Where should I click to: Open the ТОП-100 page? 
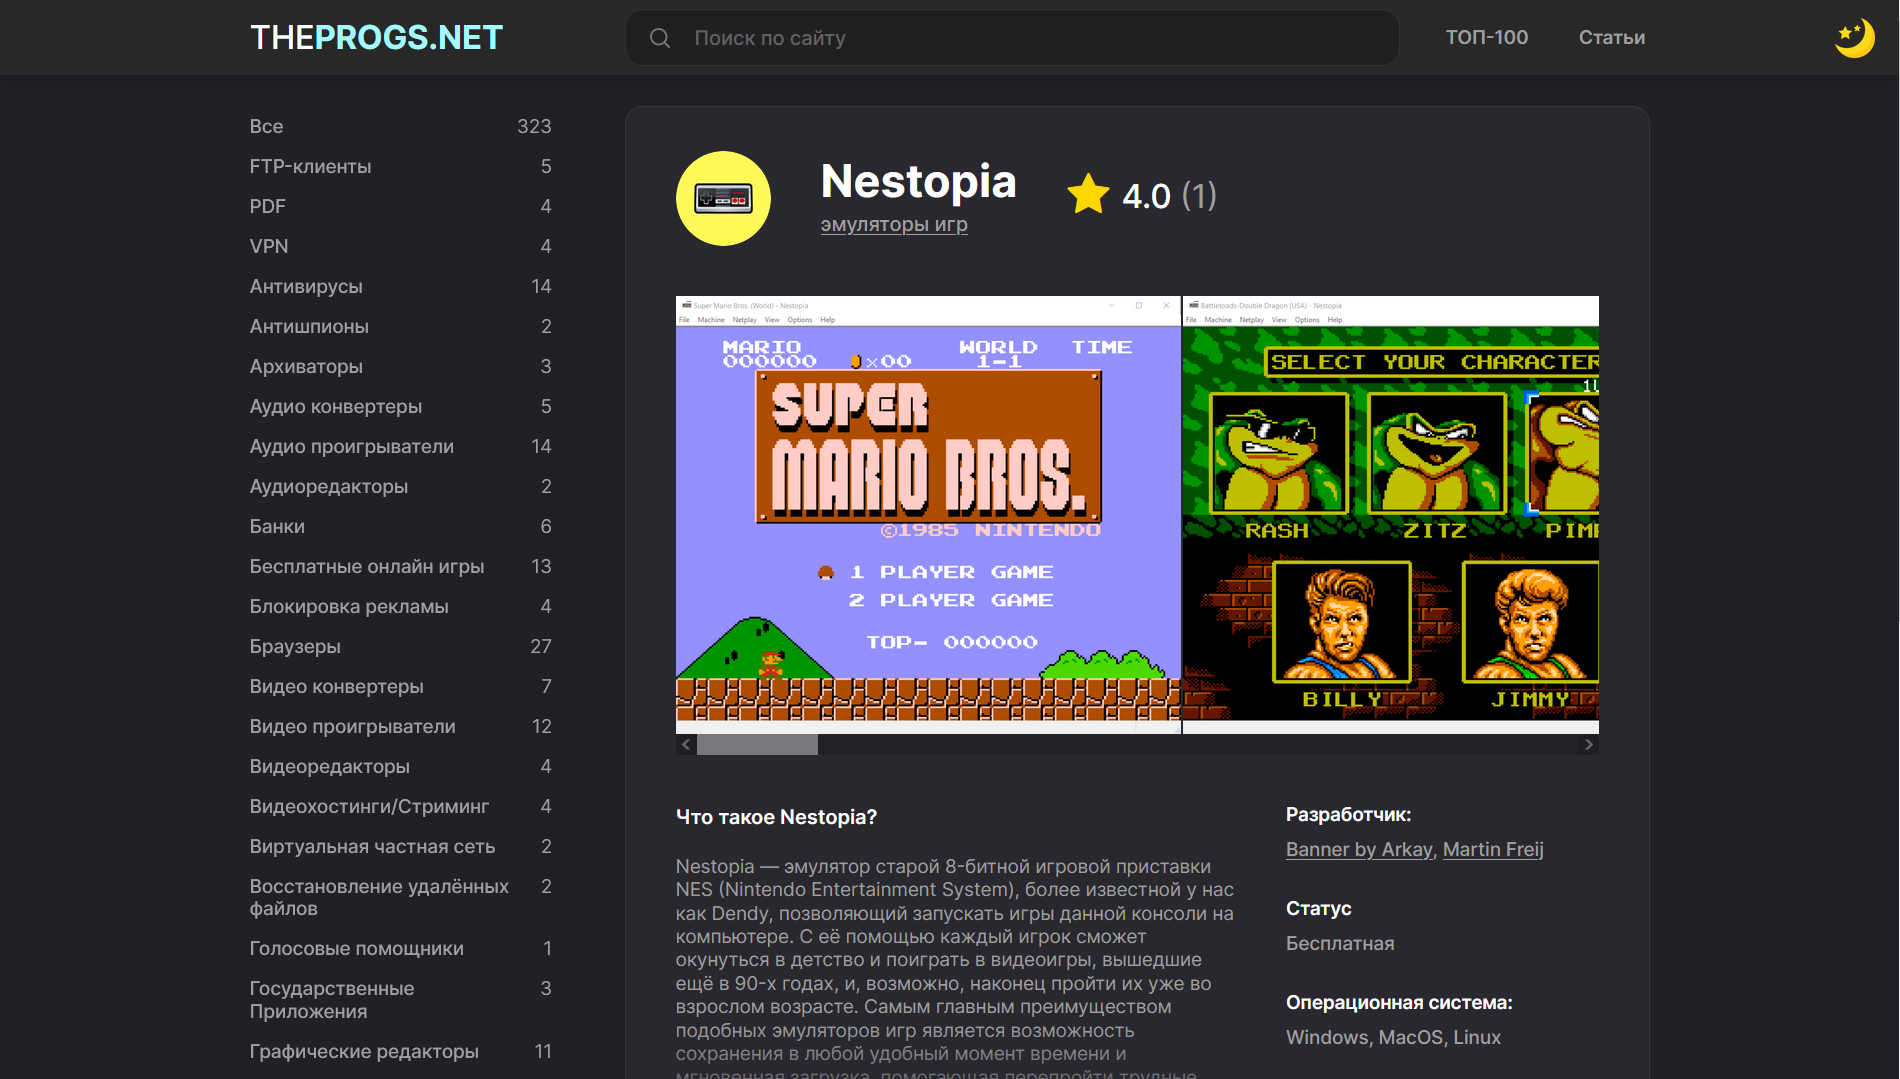pos(1486,37)
